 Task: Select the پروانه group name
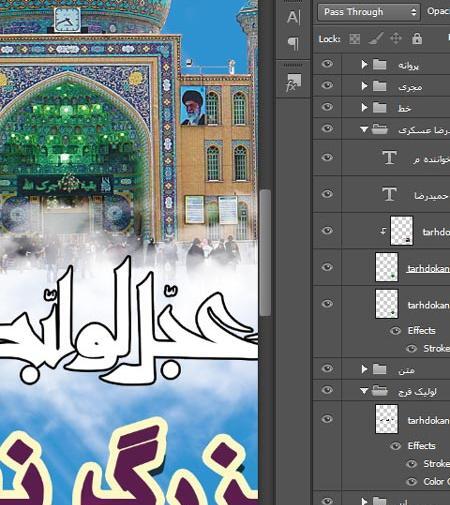click(408, 66)
